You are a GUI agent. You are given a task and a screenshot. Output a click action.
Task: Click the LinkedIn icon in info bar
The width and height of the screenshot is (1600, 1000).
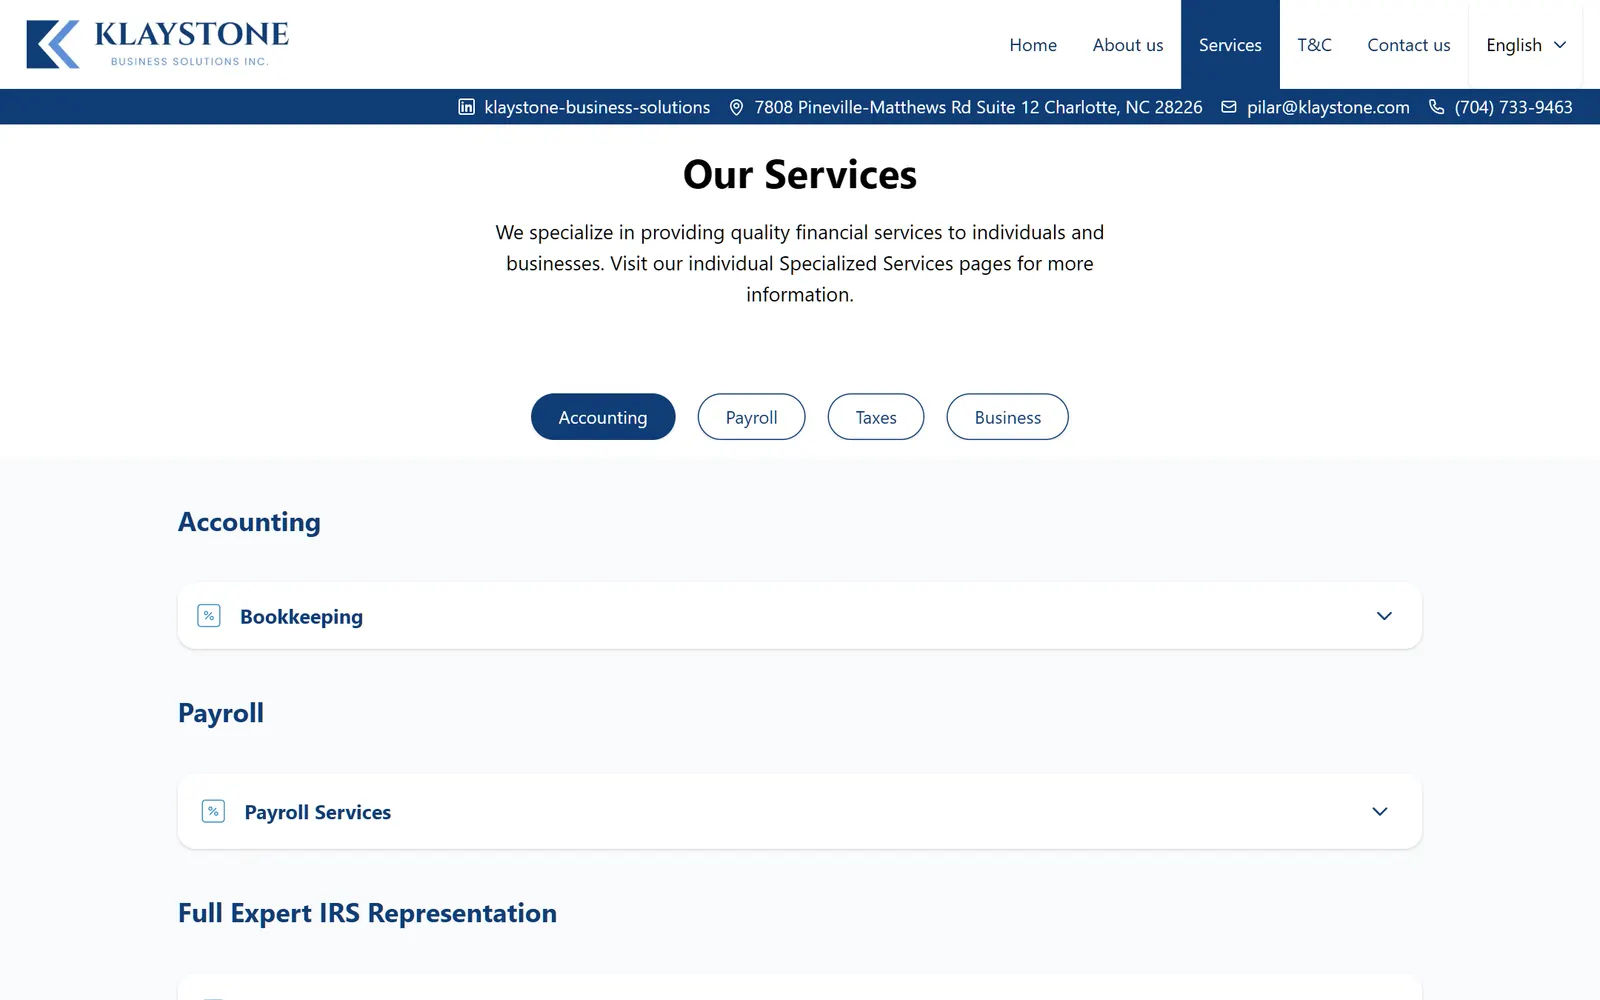pyautogui.click(x=466, y=107)
